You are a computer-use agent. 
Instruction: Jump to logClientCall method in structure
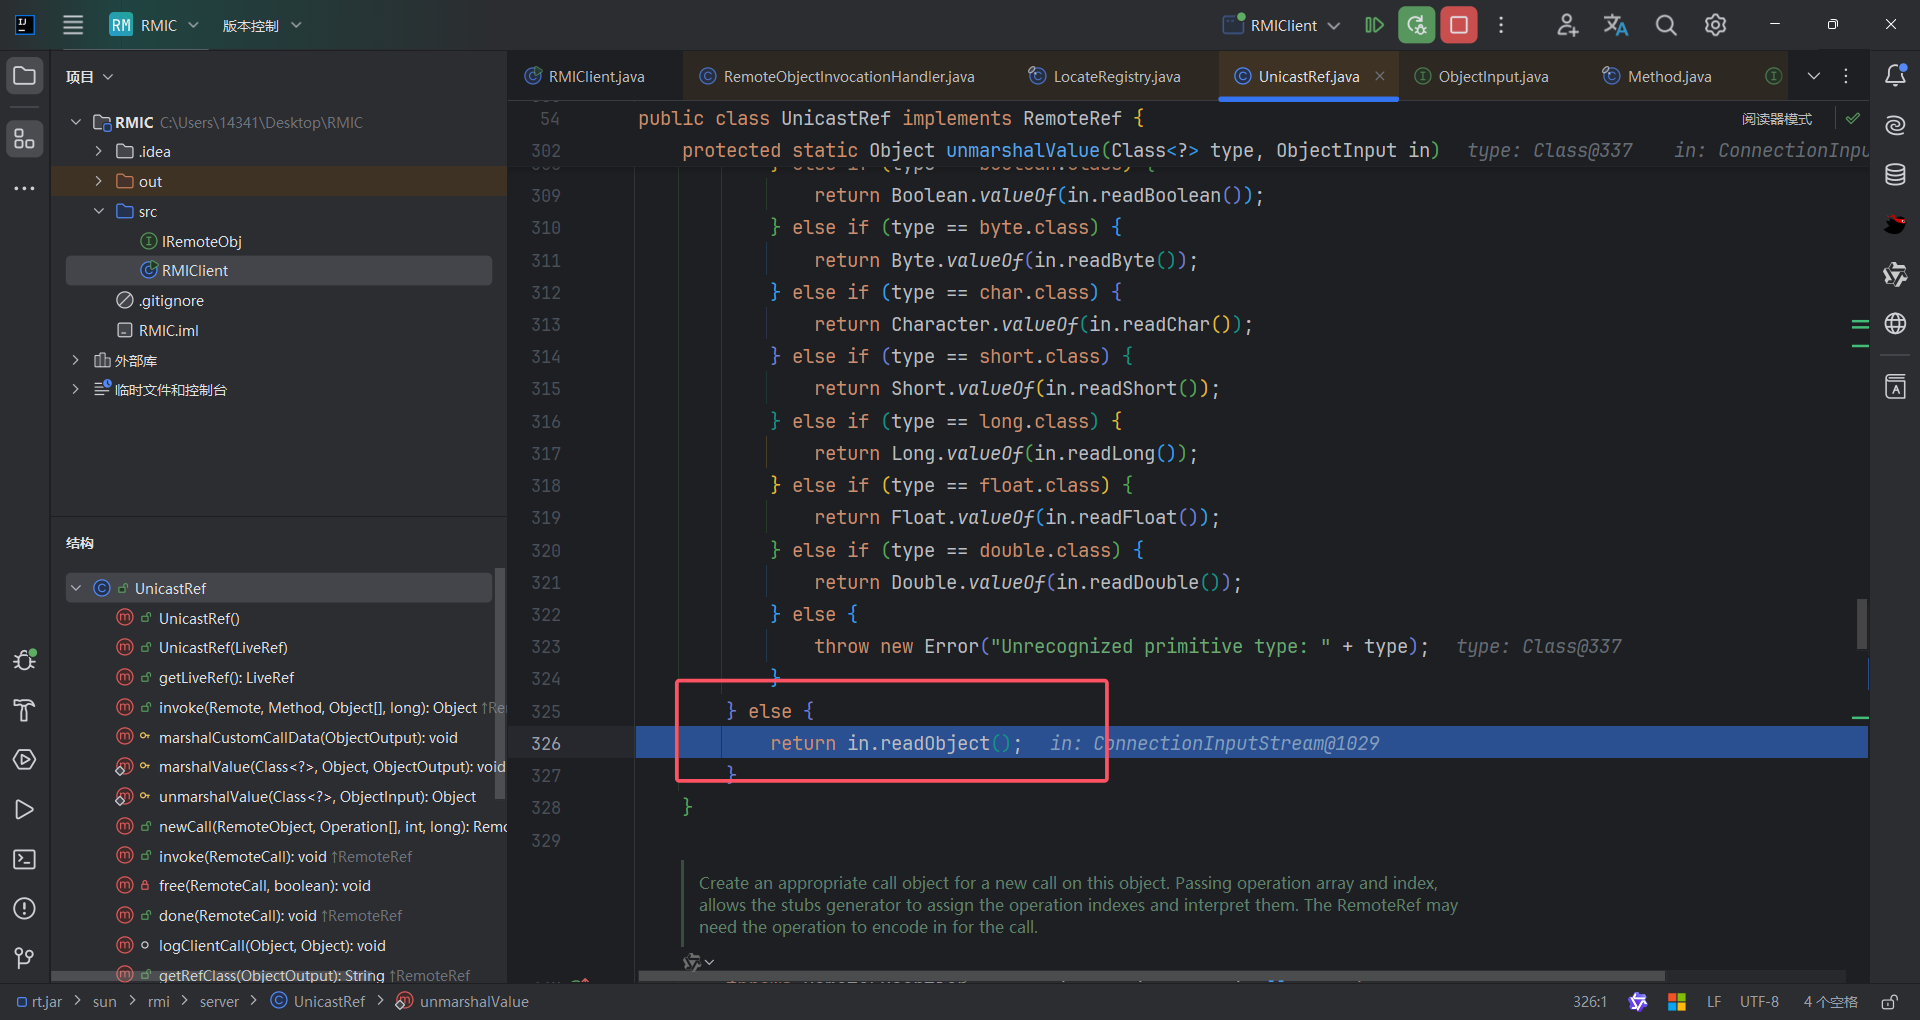[272, 945]
